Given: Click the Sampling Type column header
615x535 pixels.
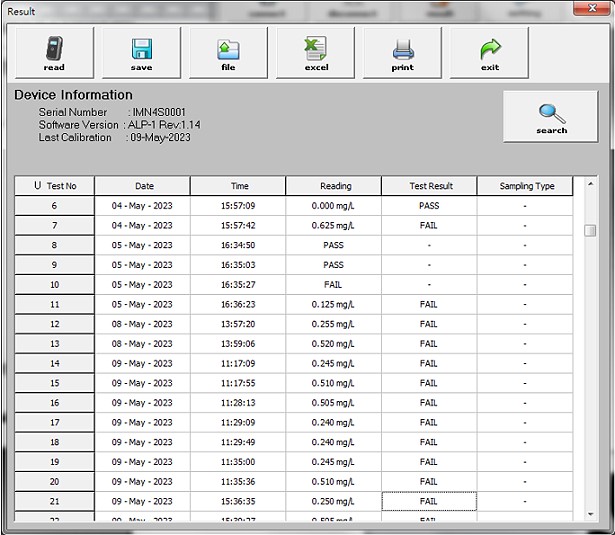Looking at the screenshot, I should (x=525, y=186).
